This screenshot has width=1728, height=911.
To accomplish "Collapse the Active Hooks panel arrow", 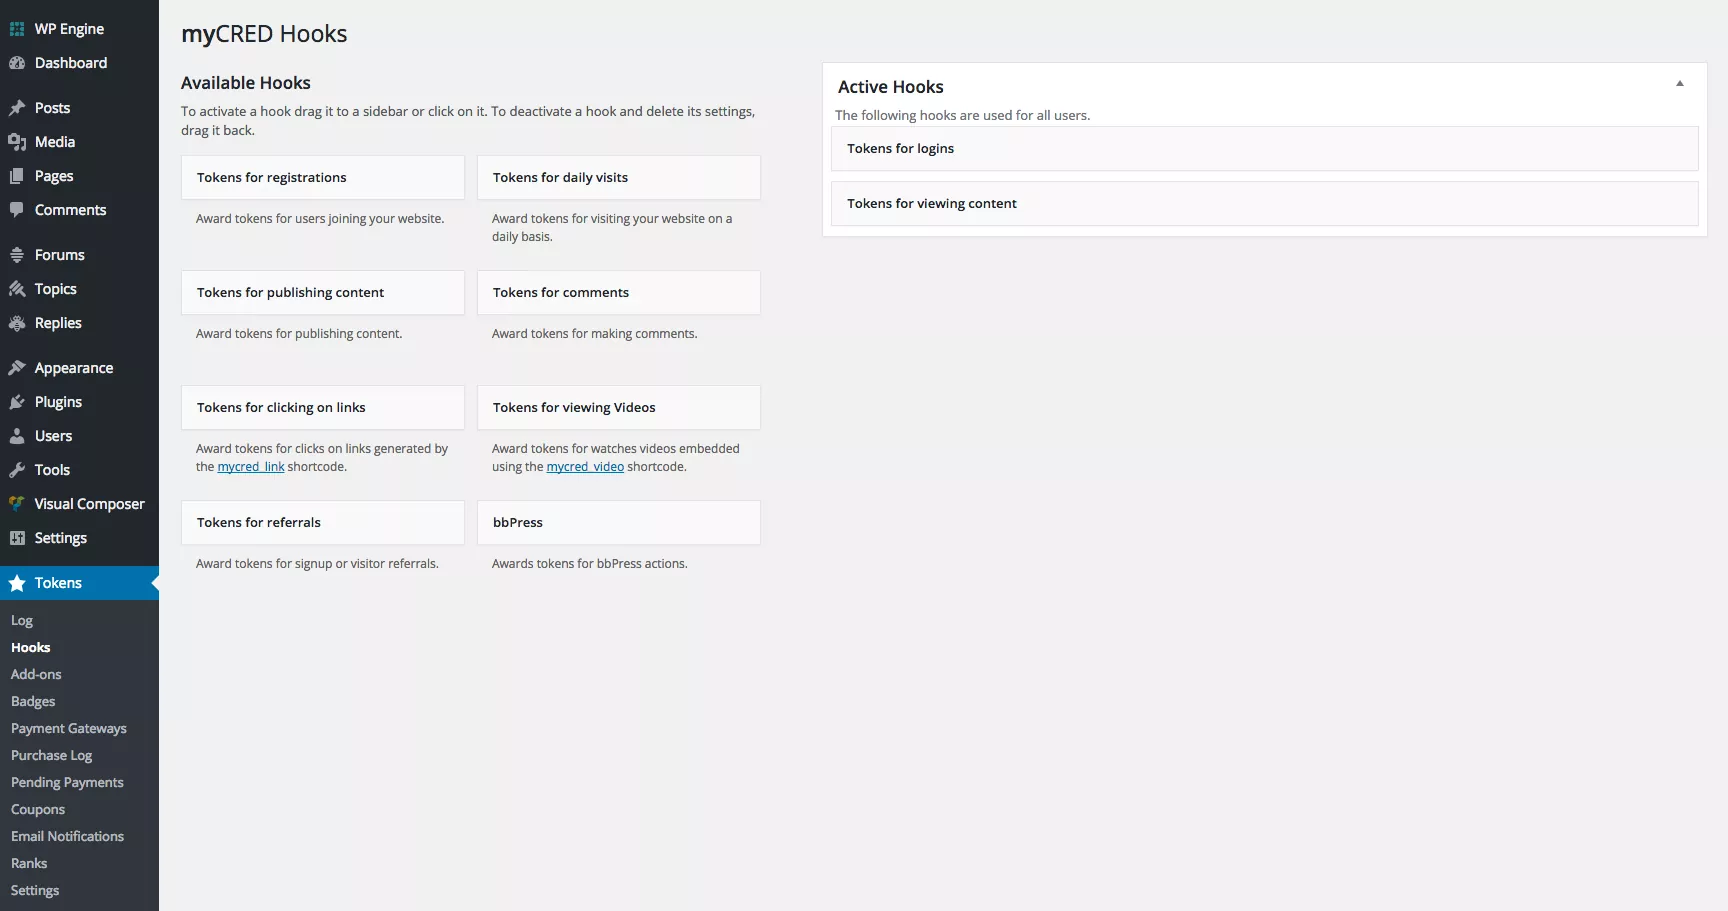I will click(1680, 84).
